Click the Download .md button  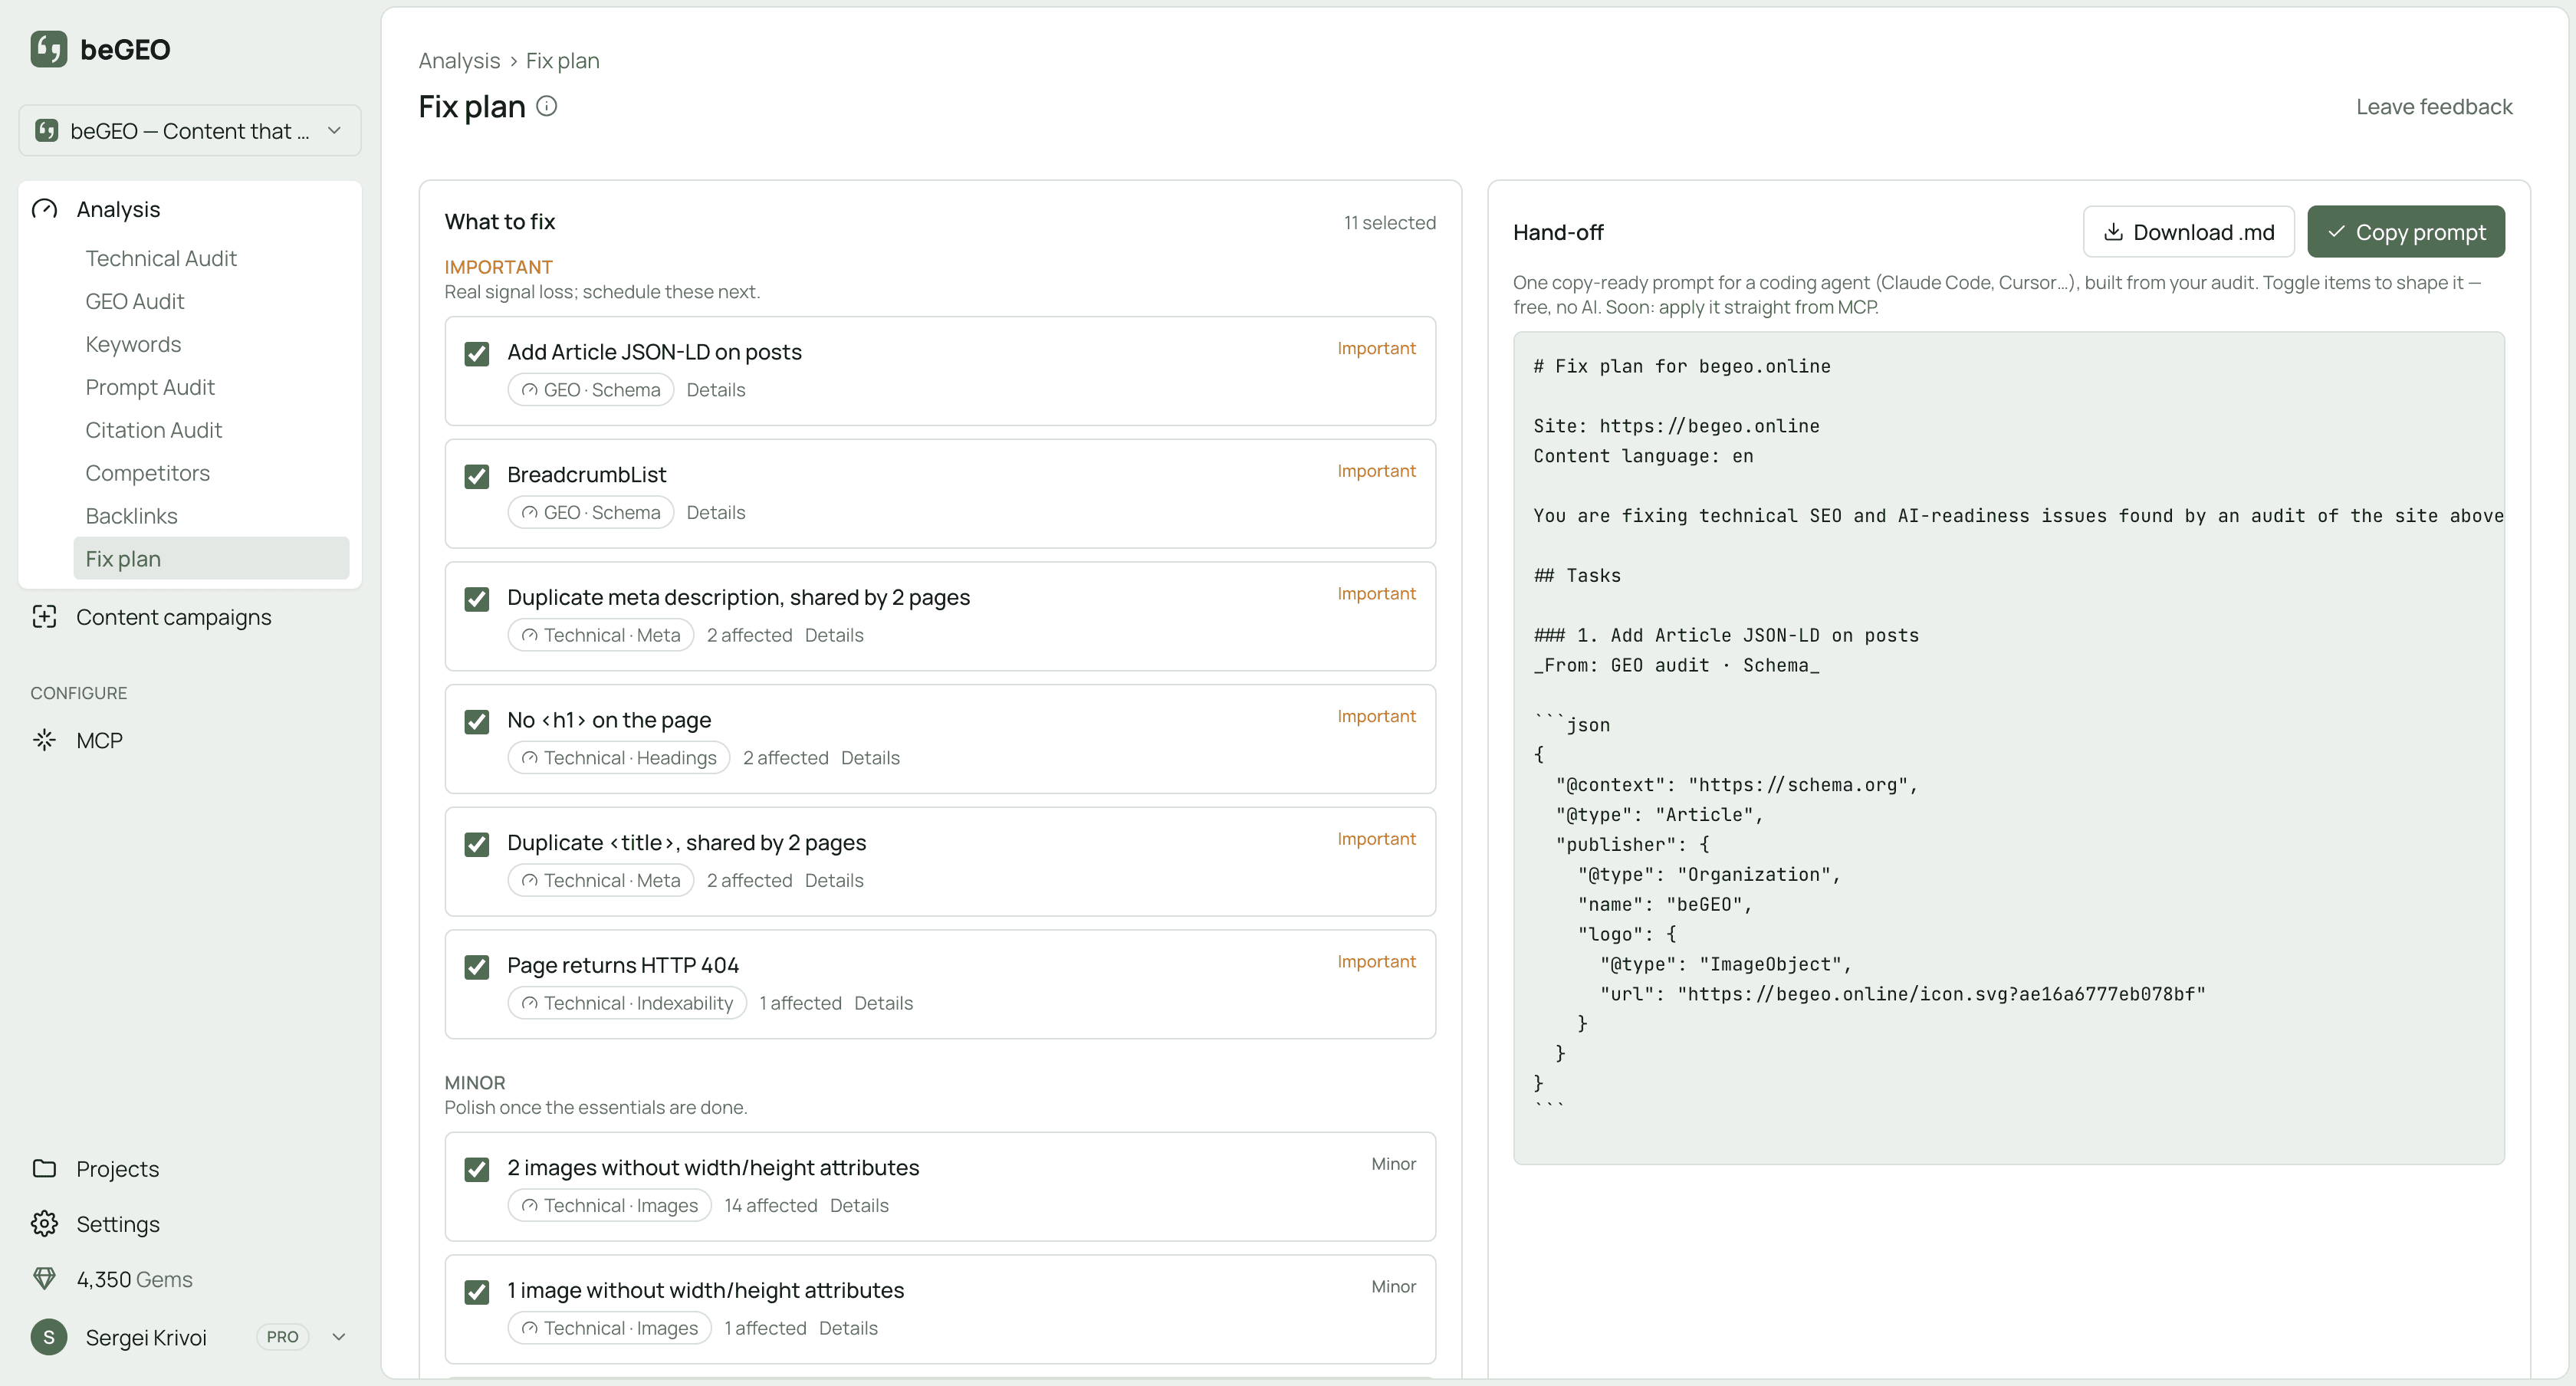[x=2188, y=232]
